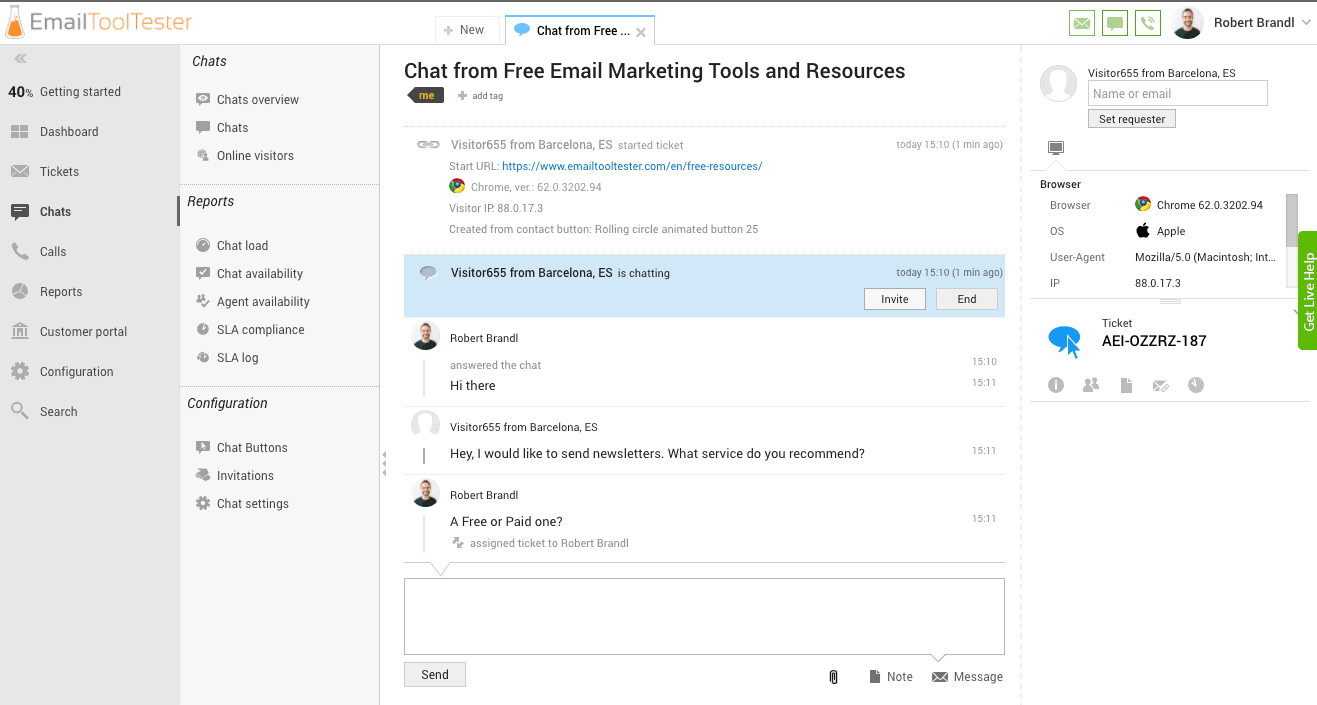This screenshot has height=705, width=1317.
Task: Click the Calls phone icon
Action: click(20, 252)
